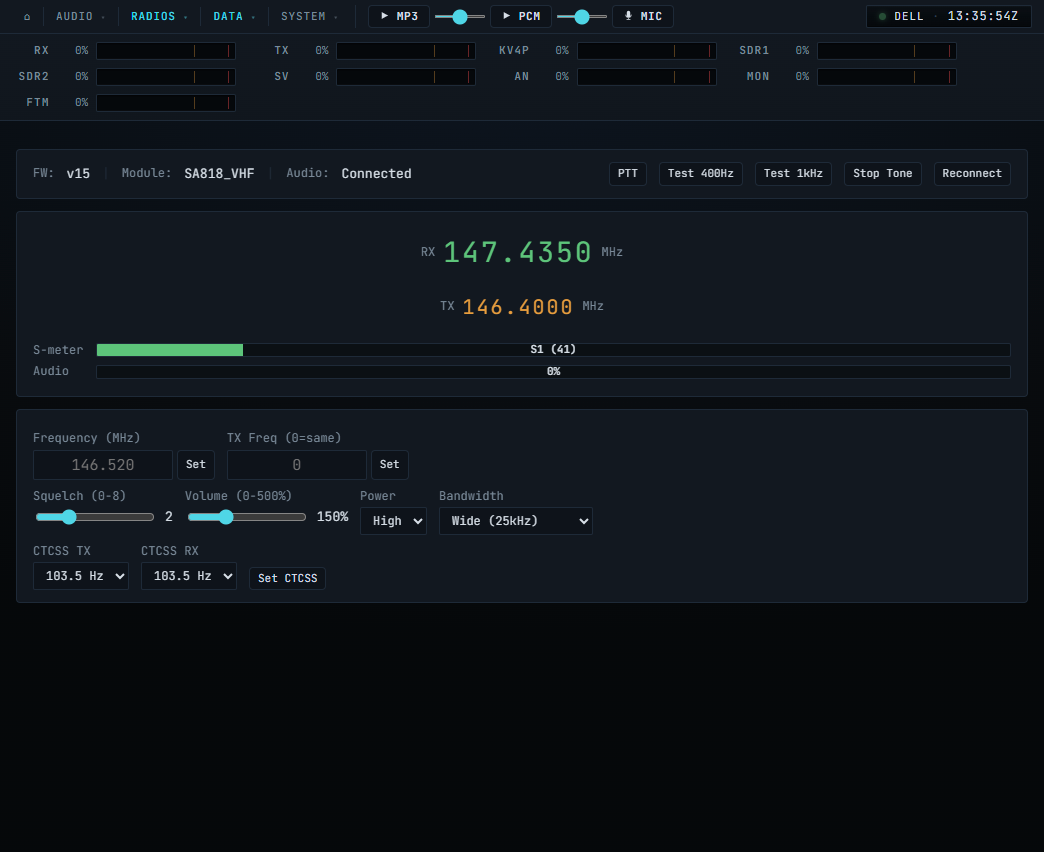Click the 150% volume value
Viewport: 1044px width, 852px height.
[332, 517]
